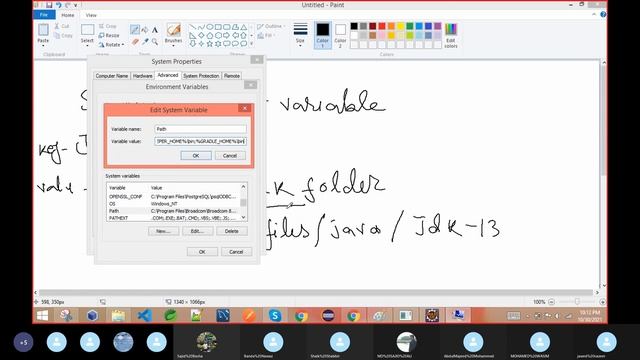640x360 pixels.
Task: Click the Paste clipboard icon
Action: point(43,30)
